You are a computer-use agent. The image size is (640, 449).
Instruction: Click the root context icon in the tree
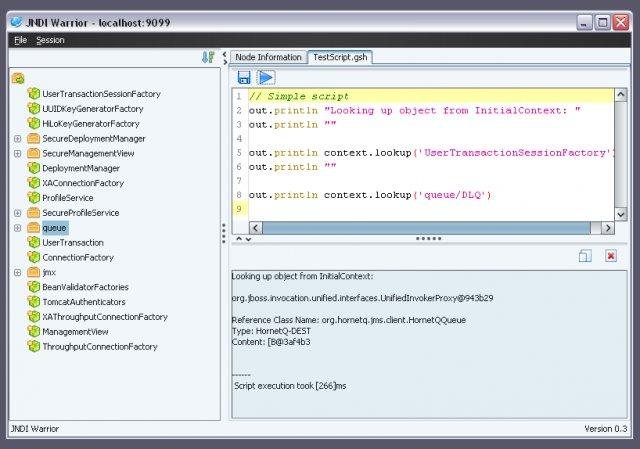coord(18,78)
